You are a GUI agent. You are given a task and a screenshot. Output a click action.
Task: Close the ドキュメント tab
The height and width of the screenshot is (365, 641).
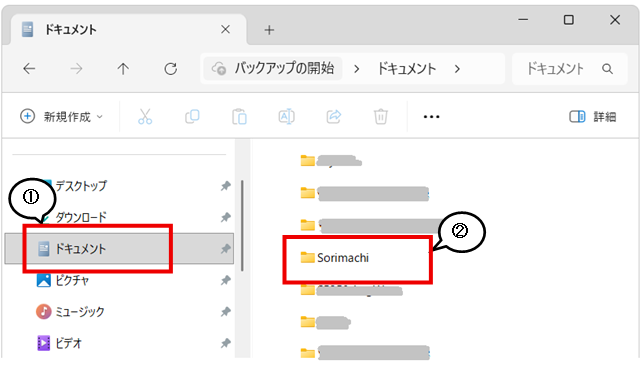pyautogui.click(x=225, y=29)
